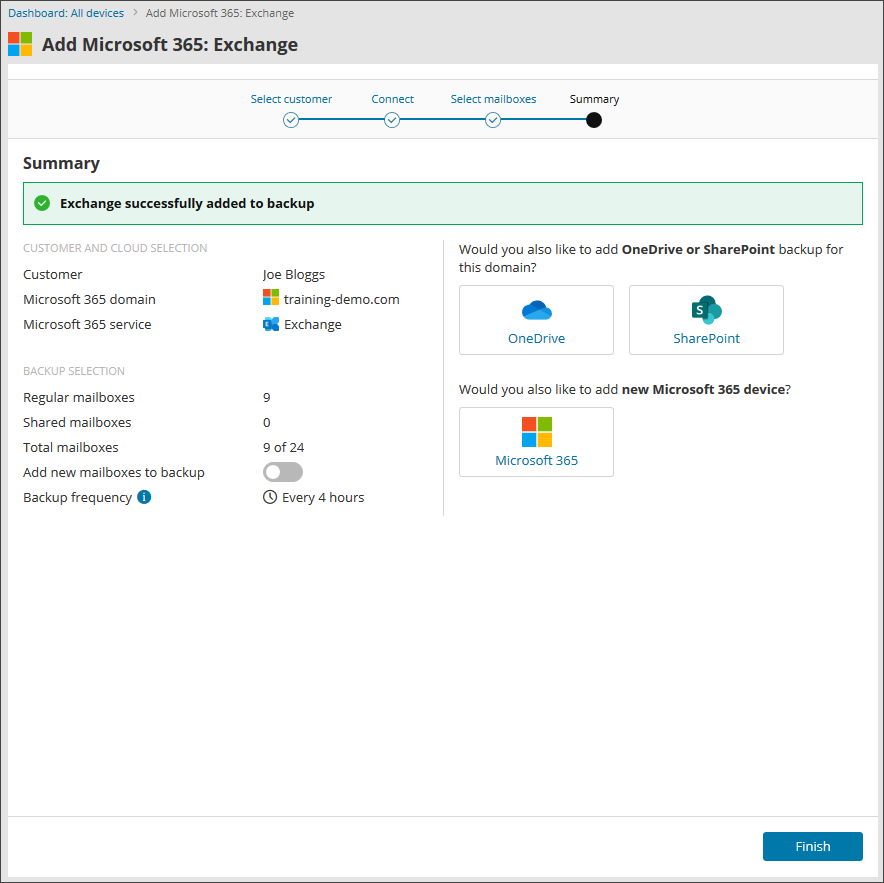Add OneDrive backup via its link label

click(536, 338)
